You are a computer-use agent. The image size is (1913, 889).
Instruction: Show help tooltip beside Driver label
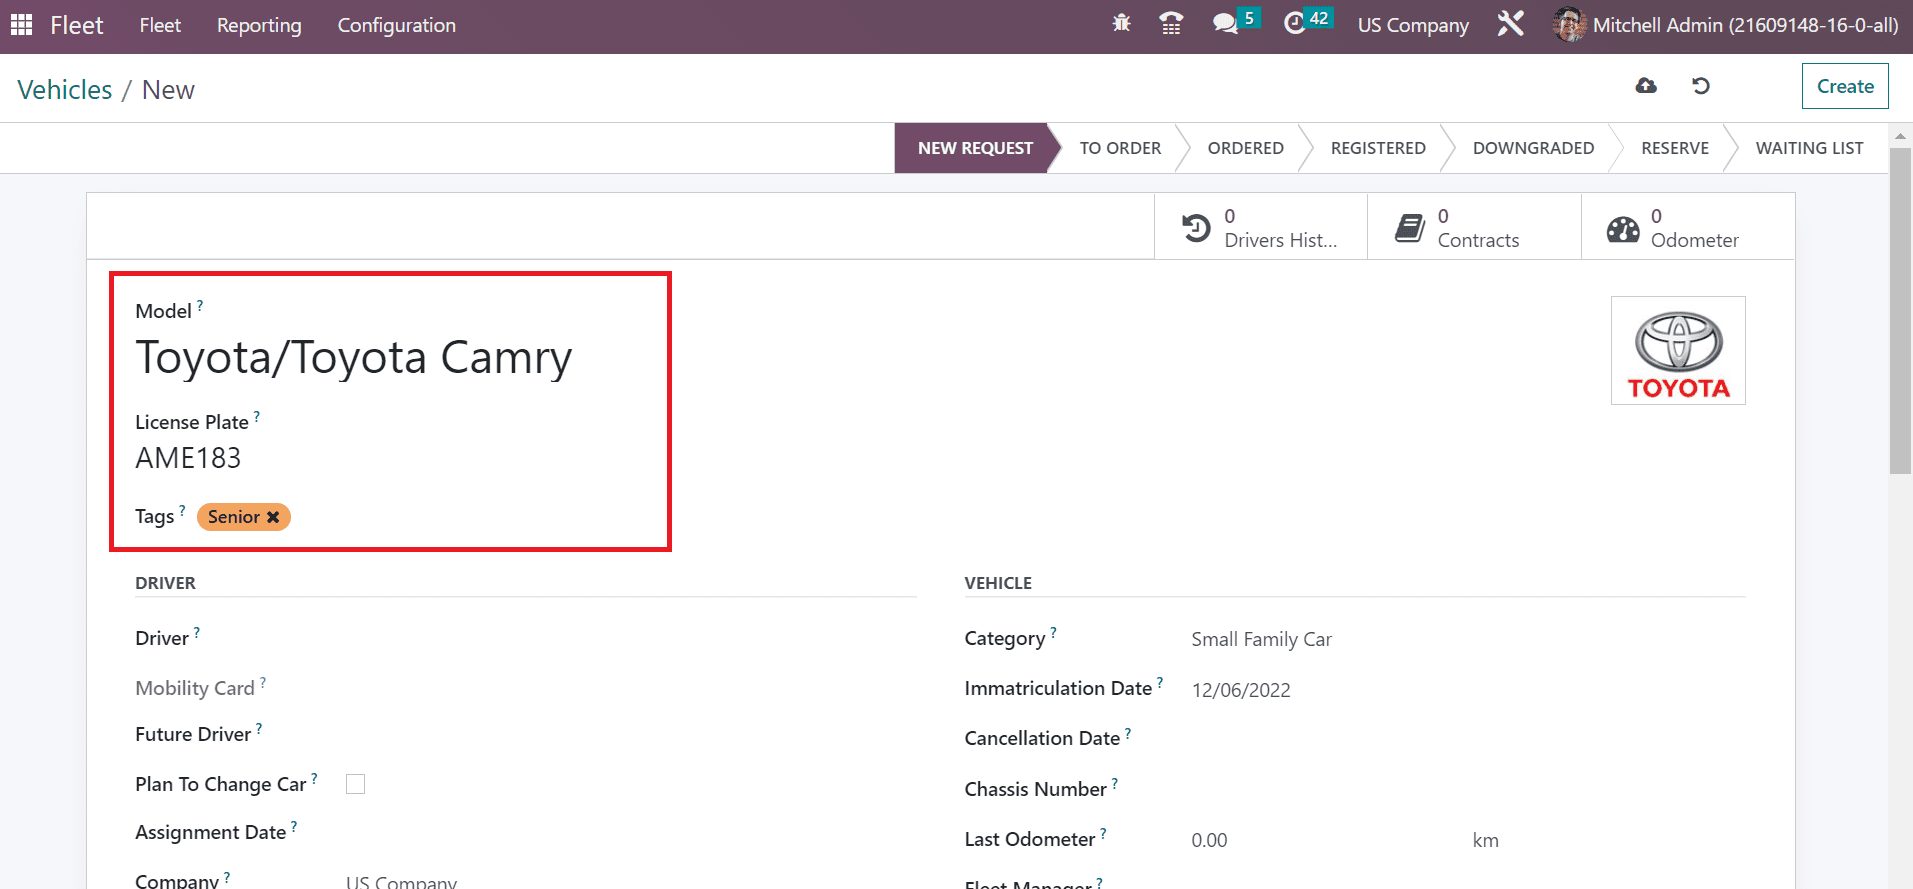[x=197, y=633]
